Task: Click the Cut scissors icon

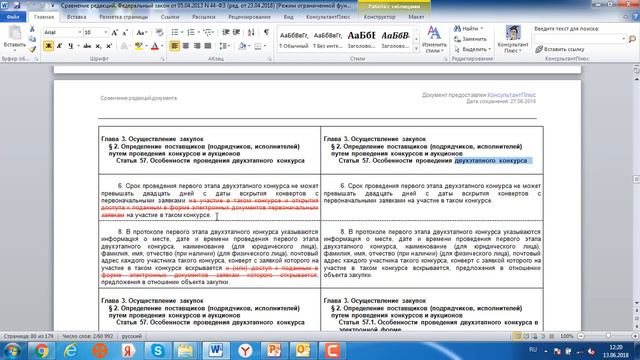Action: coord(32,29)
